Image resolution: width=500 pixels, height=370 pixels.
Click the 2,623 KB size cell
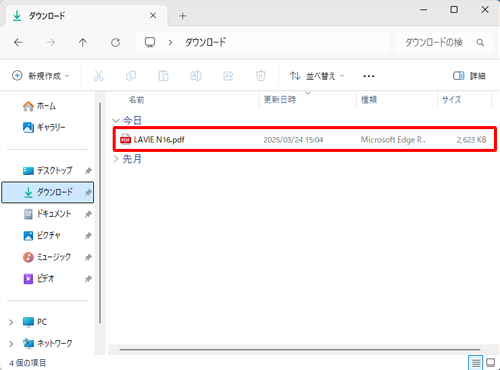point(471,140)
